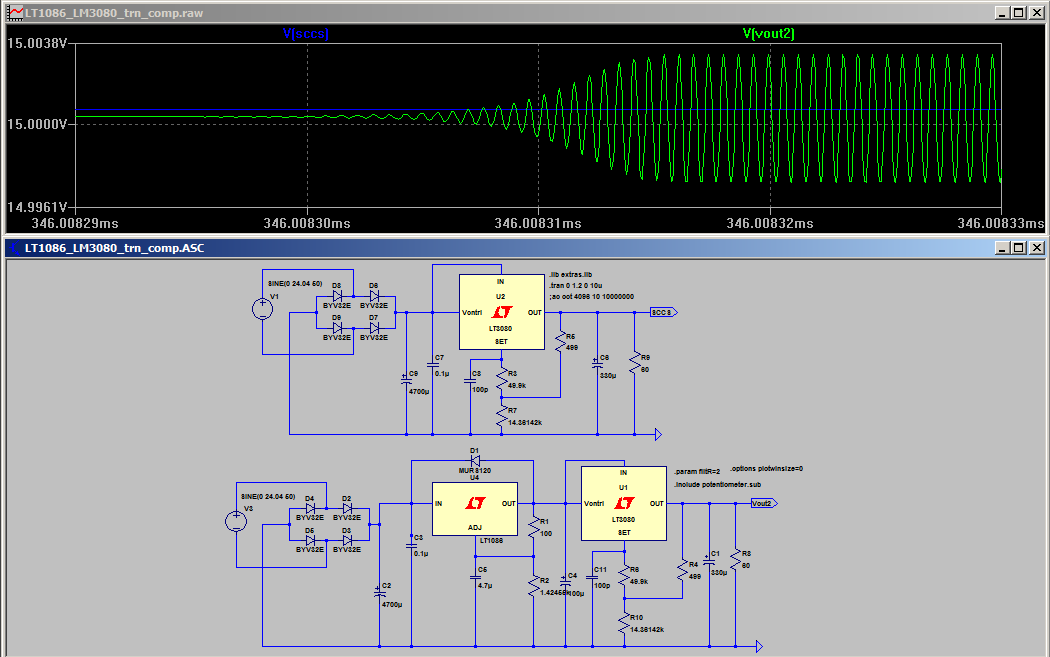This screenshot has width=1050, height=657.
Task: Select resistor R2 next to U4
Action: point(534,587)
